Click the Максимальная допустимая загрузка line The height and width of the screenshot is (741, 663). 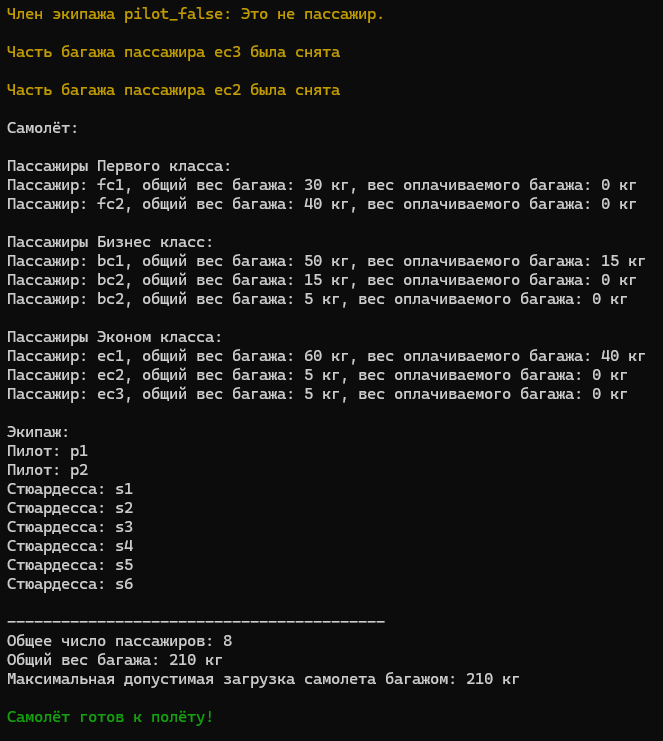pos(263,679)
